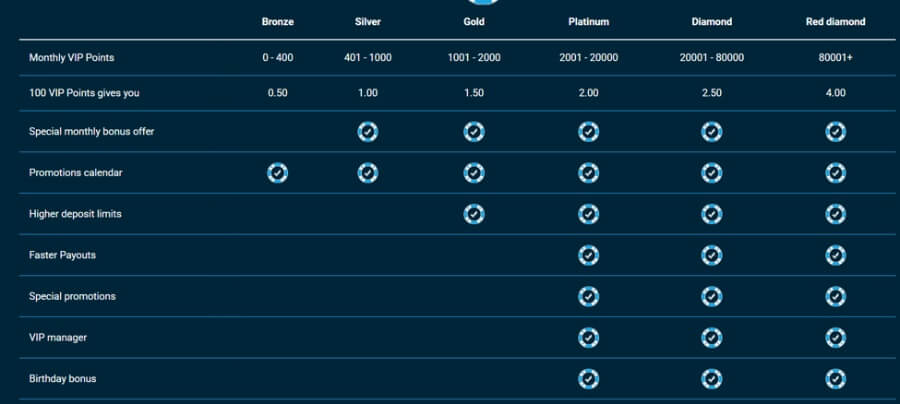Viewport: 900px width, 404px height.
Task: Click Diamond check icon for Special promotions
Action: [x=712, y=297]
